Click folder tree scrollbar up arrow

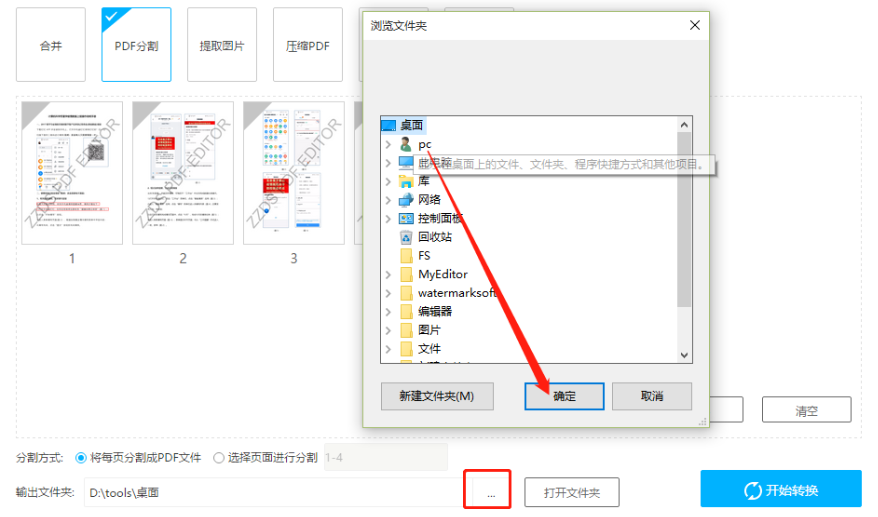click(684, 125)
